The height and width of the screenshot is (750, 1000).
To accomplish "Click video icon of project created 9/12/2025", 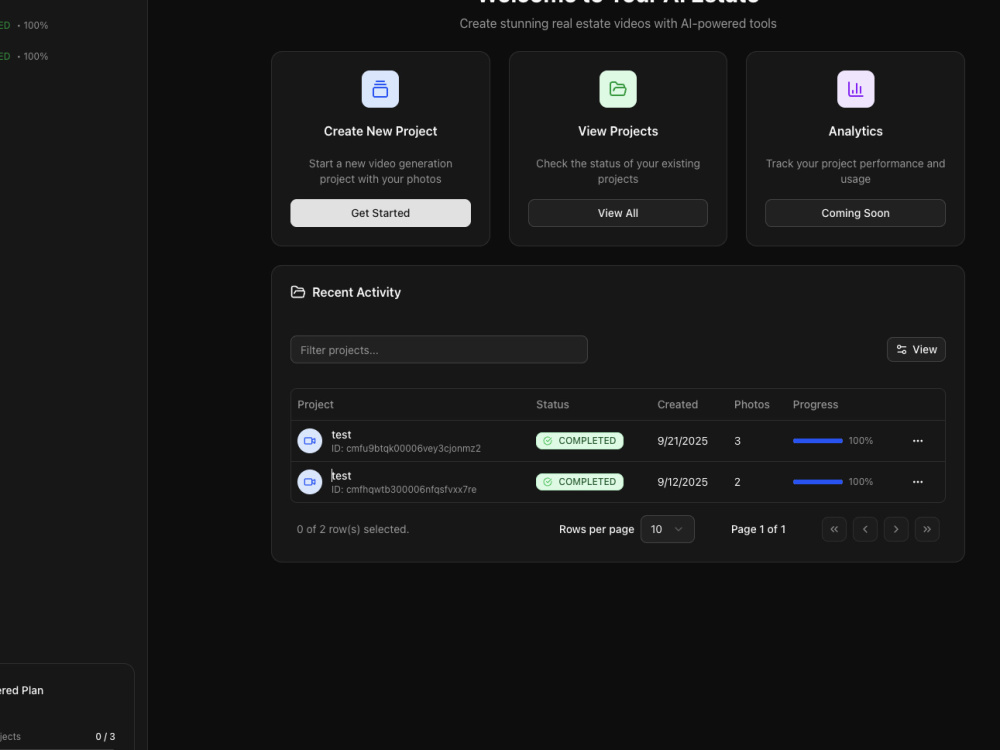I will point(310,482).
